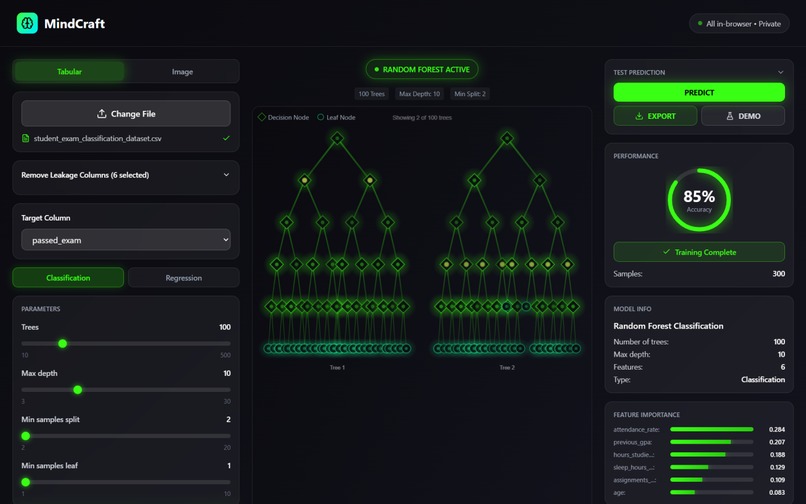Image resolution: width=806 pixels, height=504 pixels.
Task: Click the 0.284 attendance_rate importance value
Action: 777,429
